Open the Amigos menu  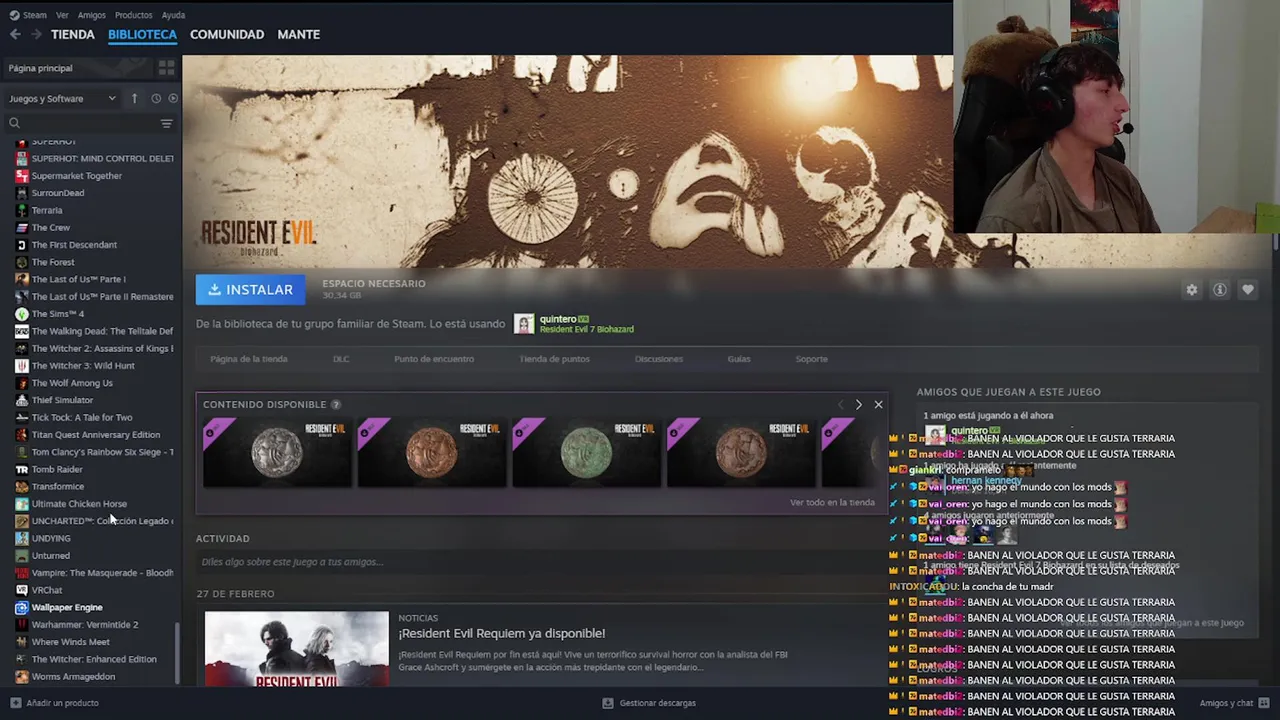[91, 15]
